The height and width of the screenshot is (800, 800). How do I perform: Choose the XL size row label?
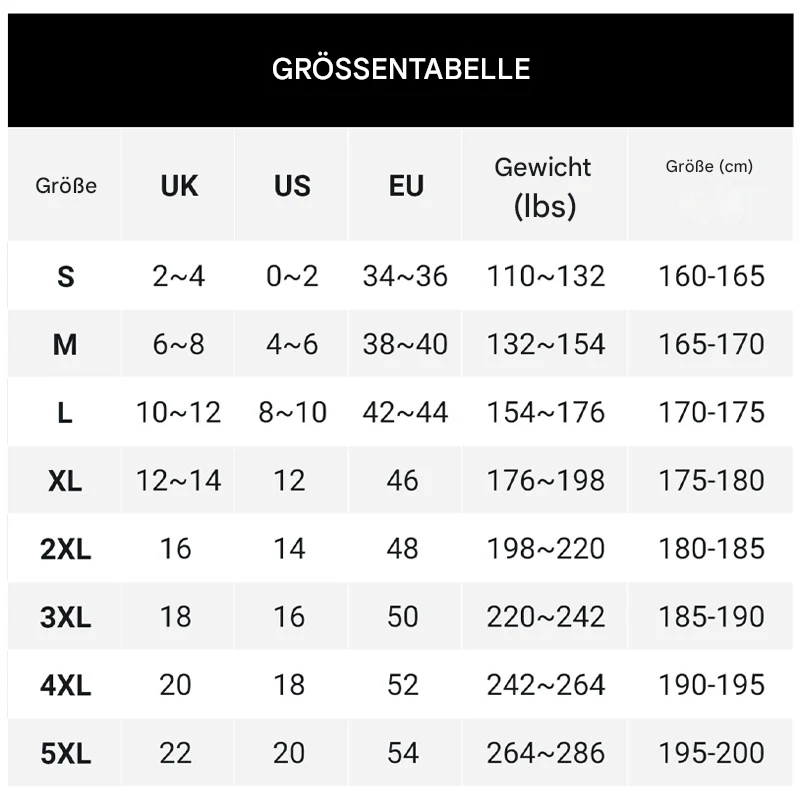[x=65, y=481]
